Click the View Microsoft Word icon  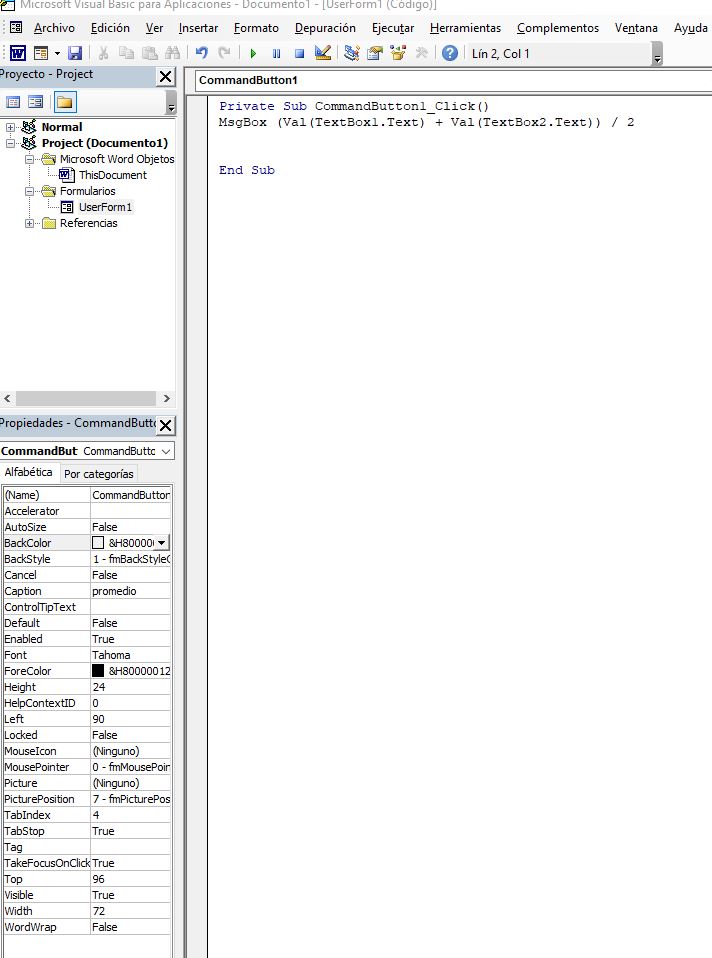pos(18,53)
